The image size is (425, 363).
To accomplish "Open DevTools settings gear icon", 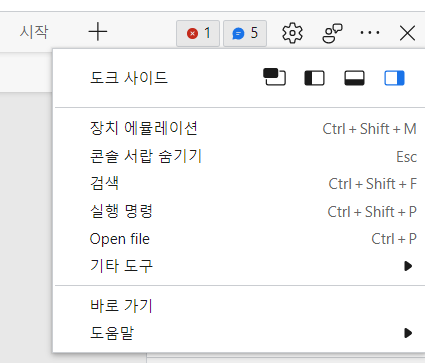I will coord(292,33).
